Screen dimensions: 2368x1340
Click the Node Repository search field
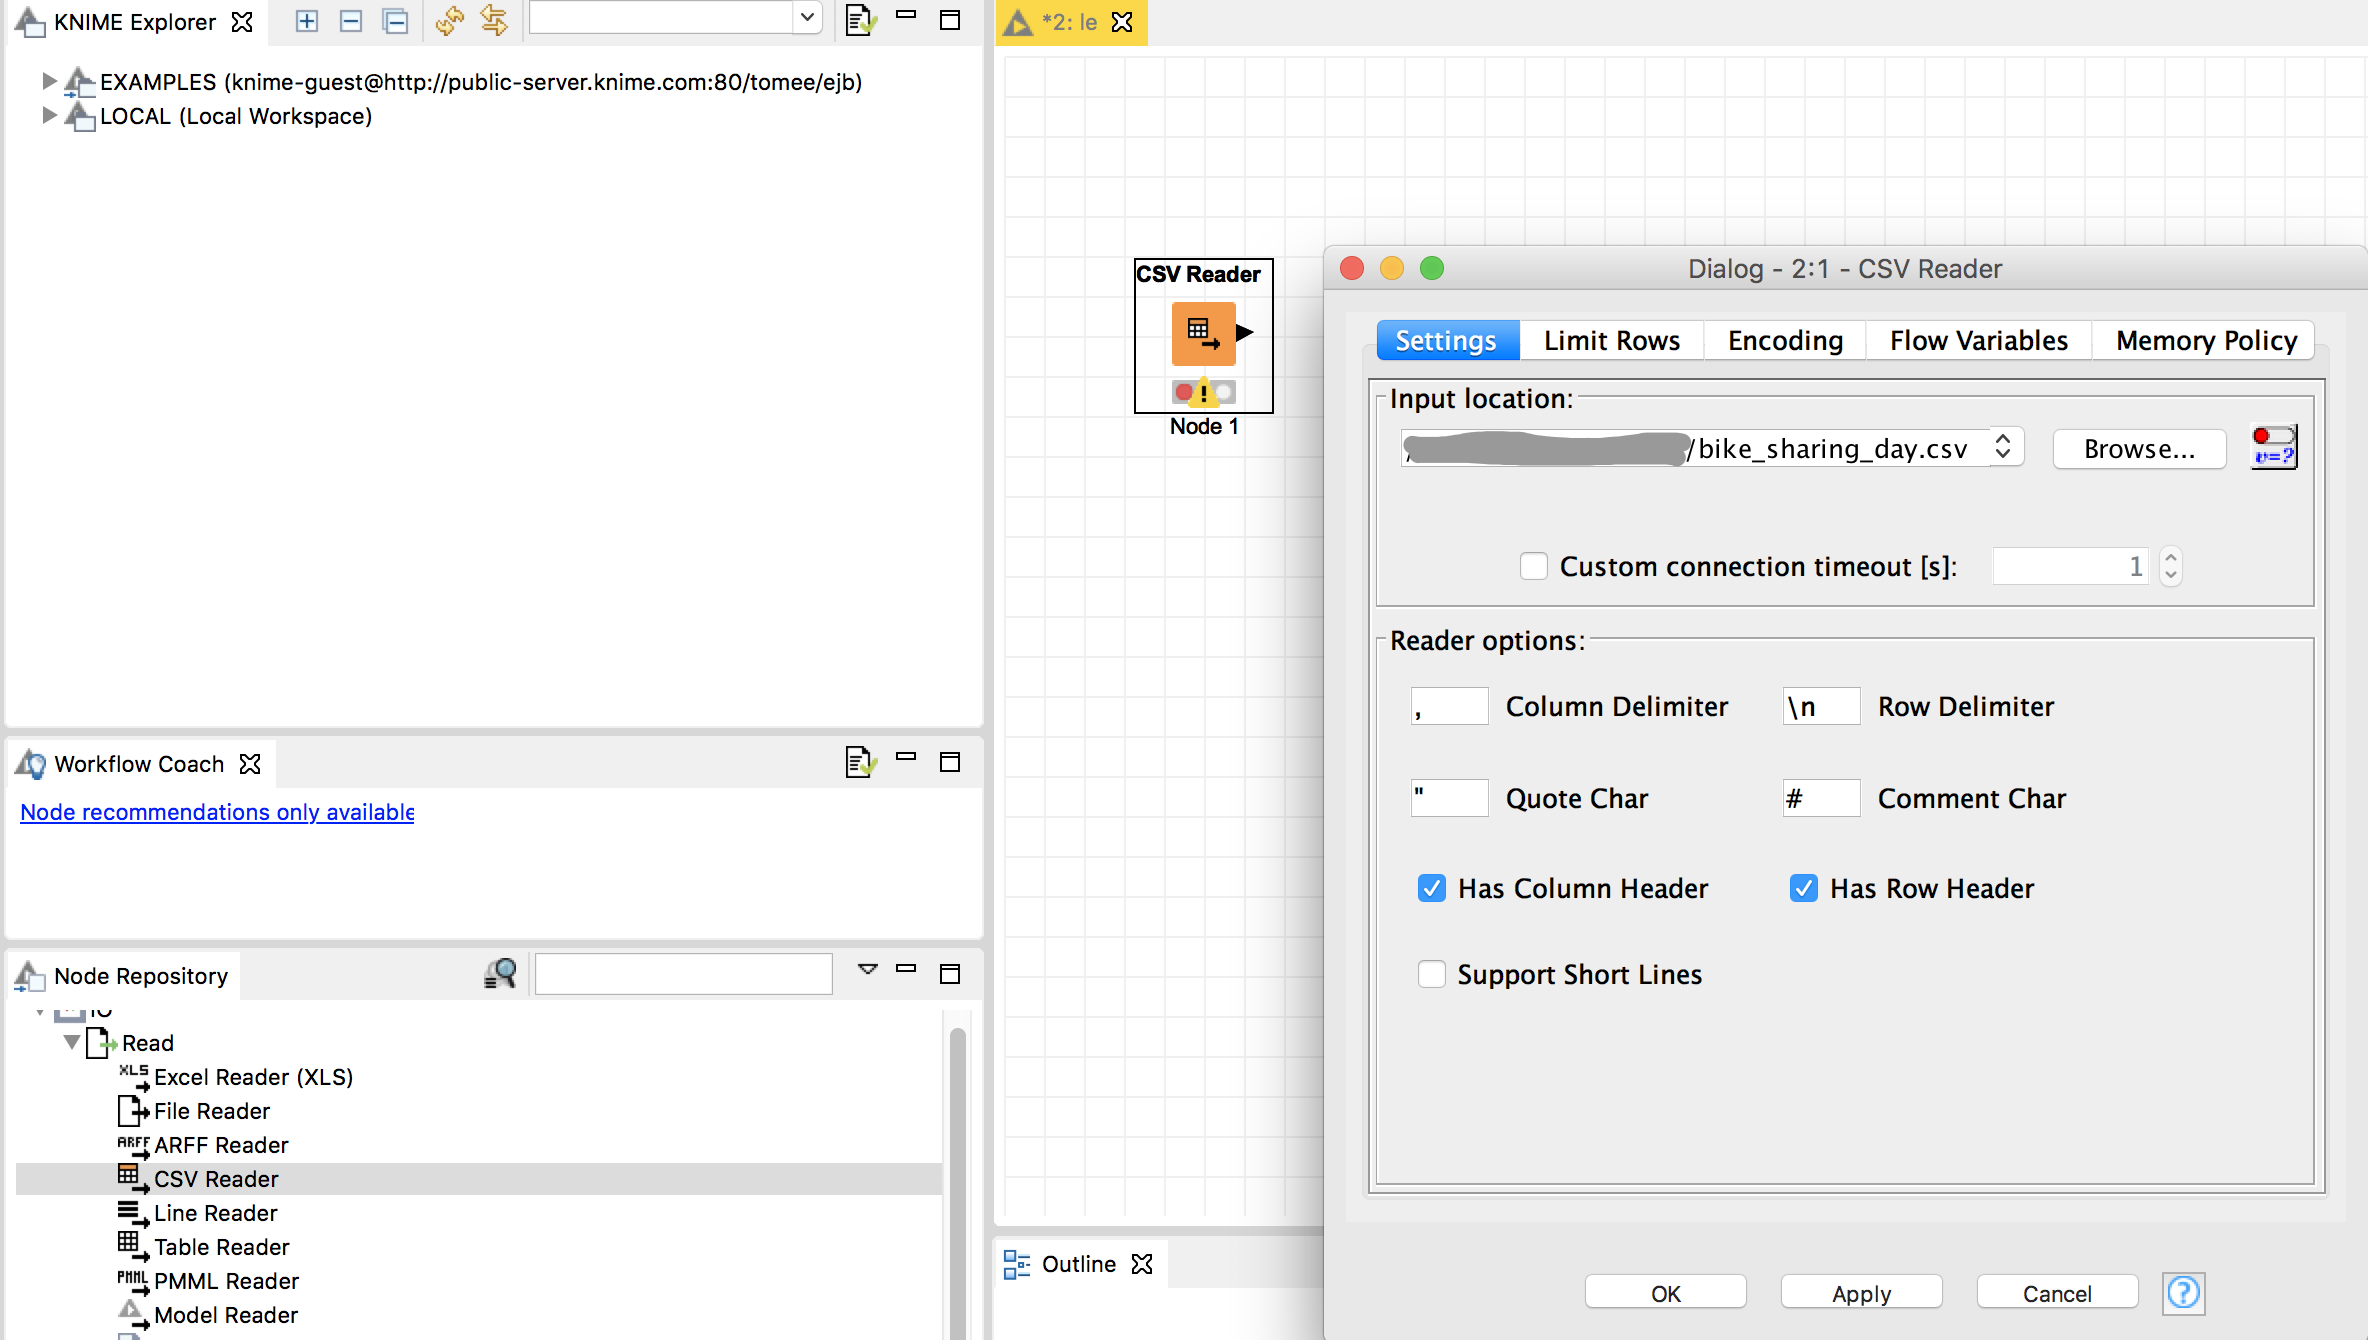[x=684, y=973]
